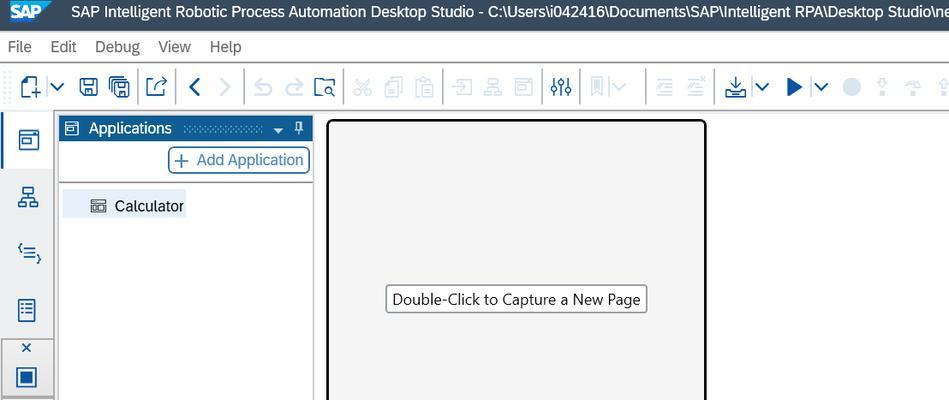Click the indent lines icon
This screenshot has height=400, width=949.
[x=665, y=87]
